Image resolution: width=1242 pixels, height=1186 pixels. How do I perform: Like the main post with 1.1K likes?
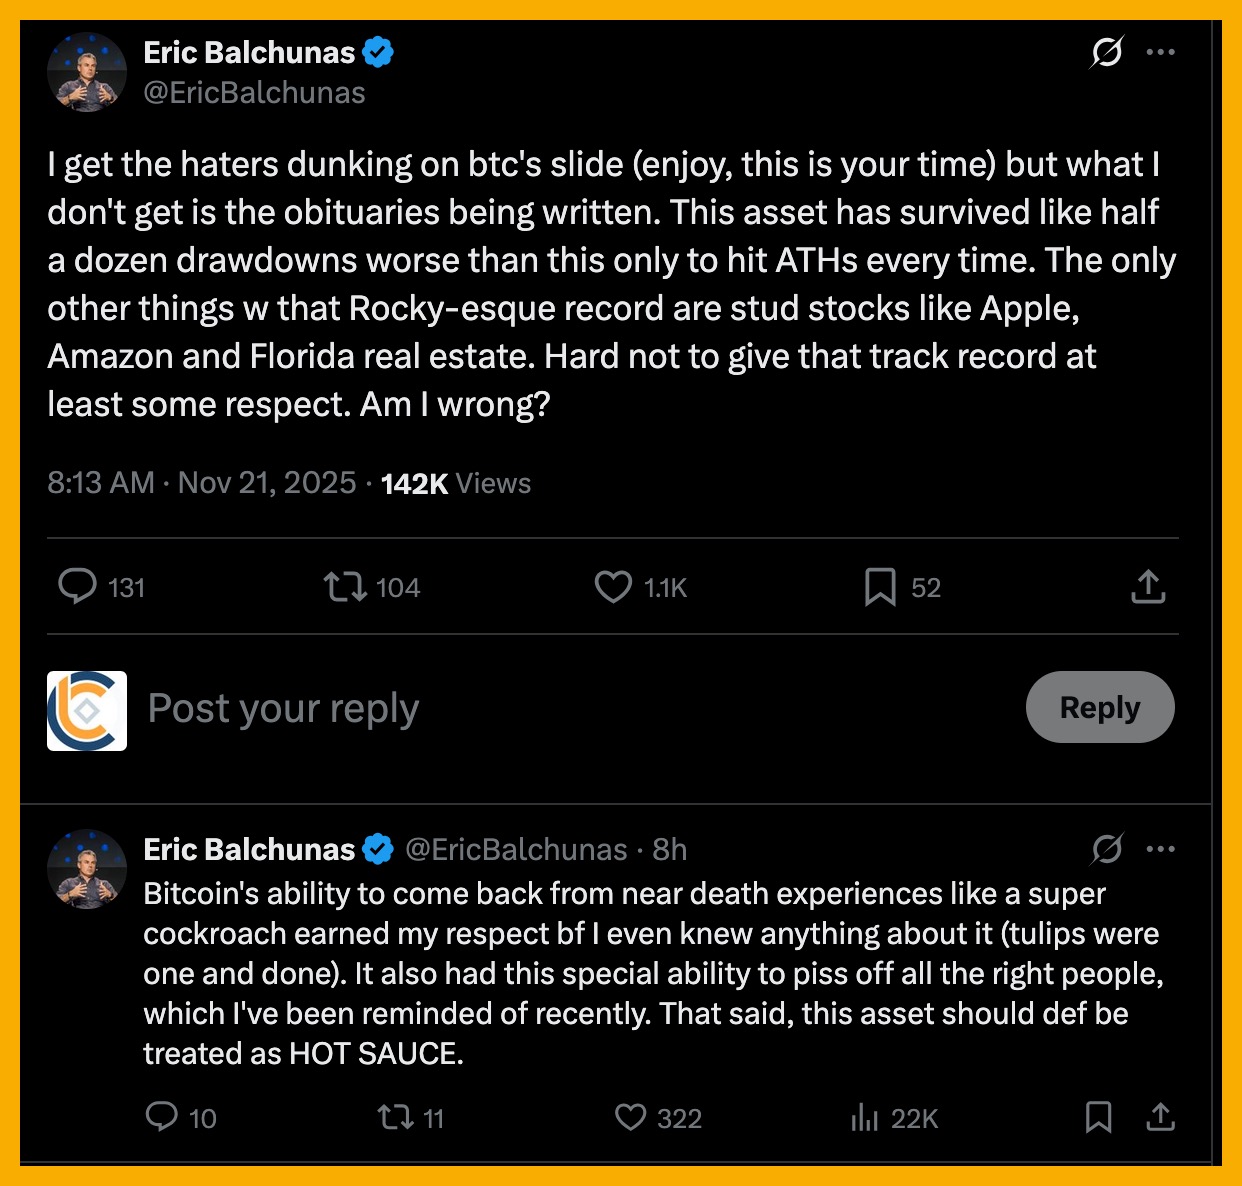(613, 587)
